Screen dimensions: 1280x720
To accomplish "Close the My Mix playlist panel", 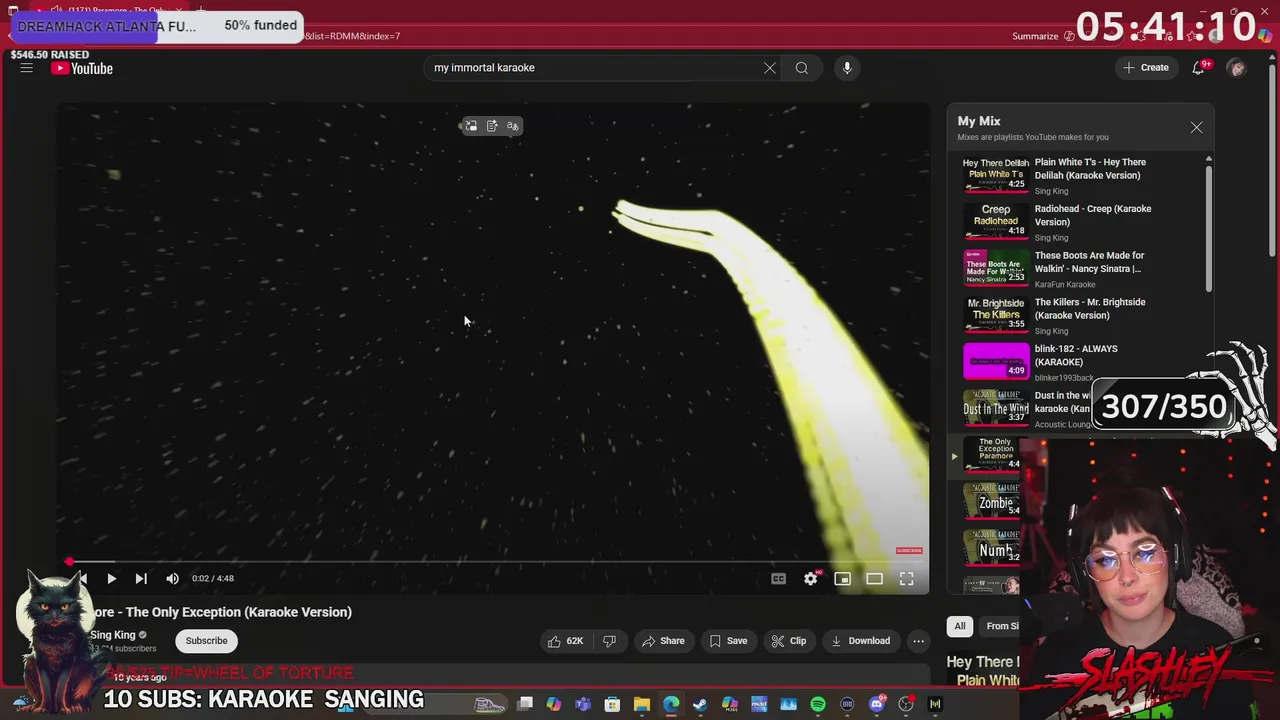I will click(x=1196, y=127).
